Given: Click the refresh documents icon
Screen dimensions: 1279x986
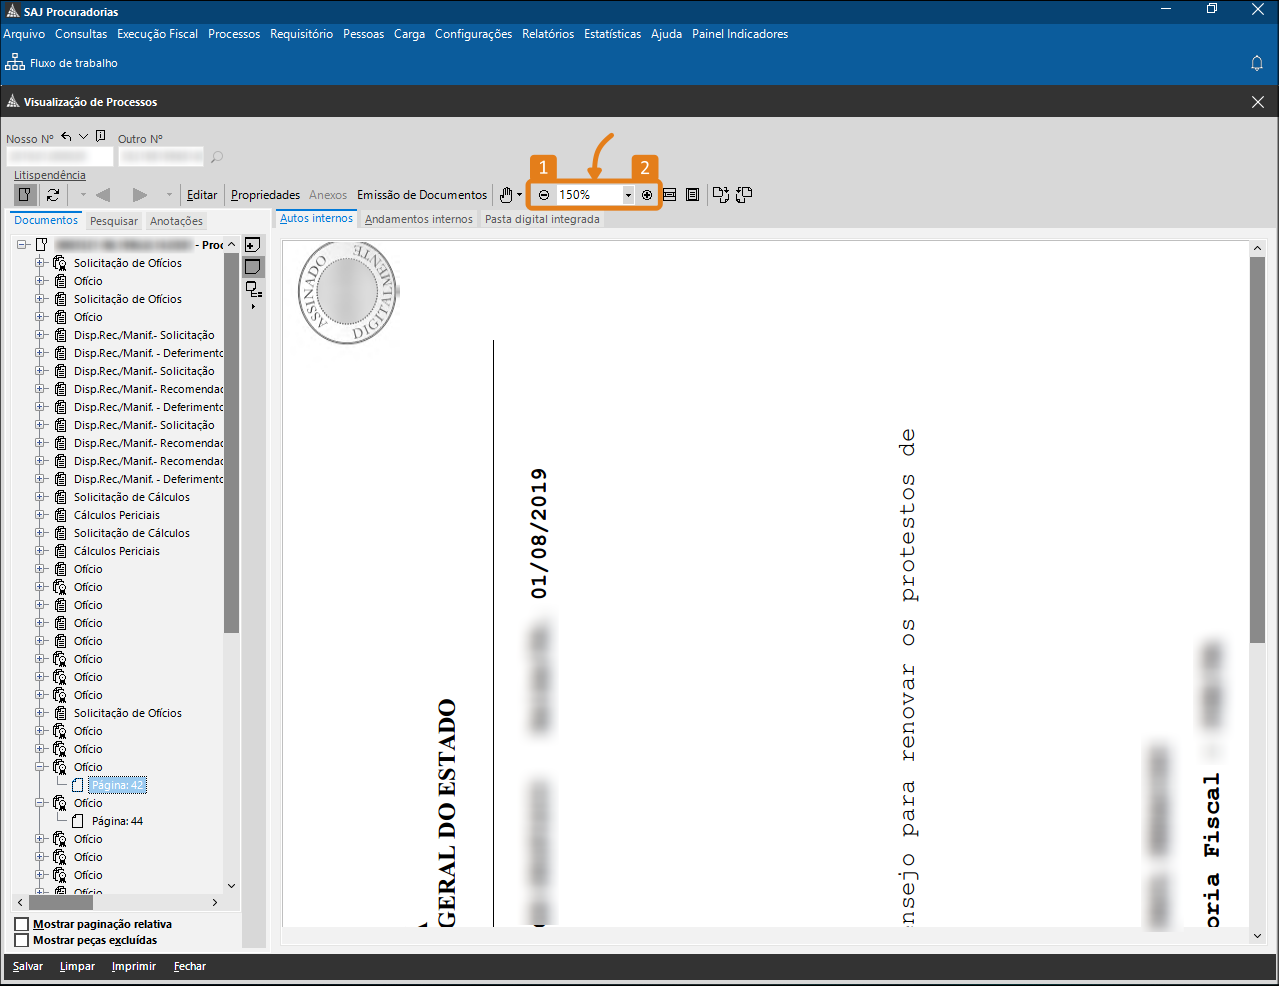Looking at the screenshot, I should click(x=53, y=195).
